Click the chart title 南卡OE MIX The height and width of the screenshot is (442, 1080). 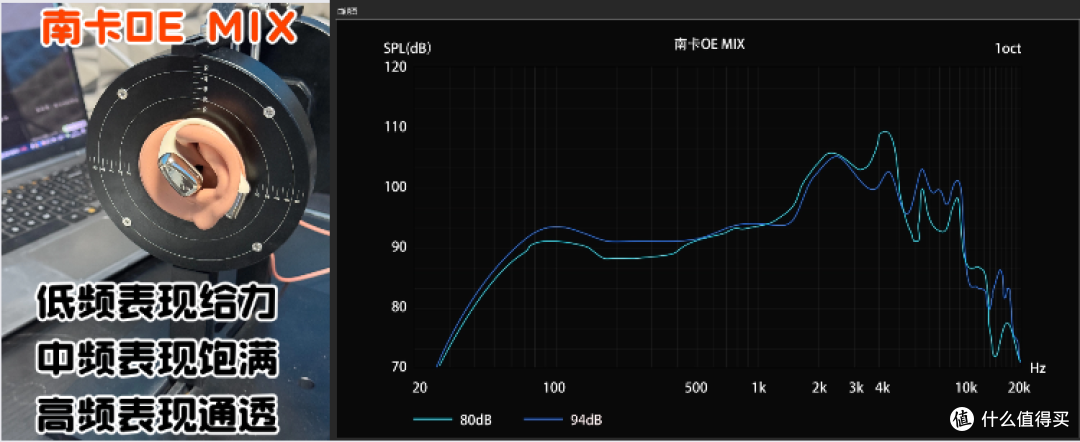[x=709, y=45]
